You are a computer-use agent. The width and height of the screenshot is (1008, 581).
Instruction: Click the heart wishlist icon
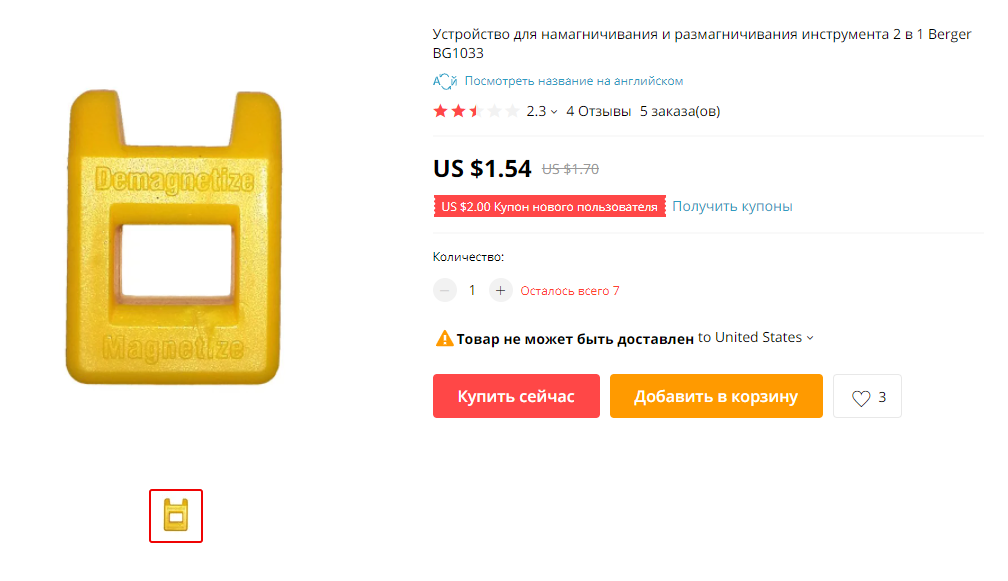[861, 398]
